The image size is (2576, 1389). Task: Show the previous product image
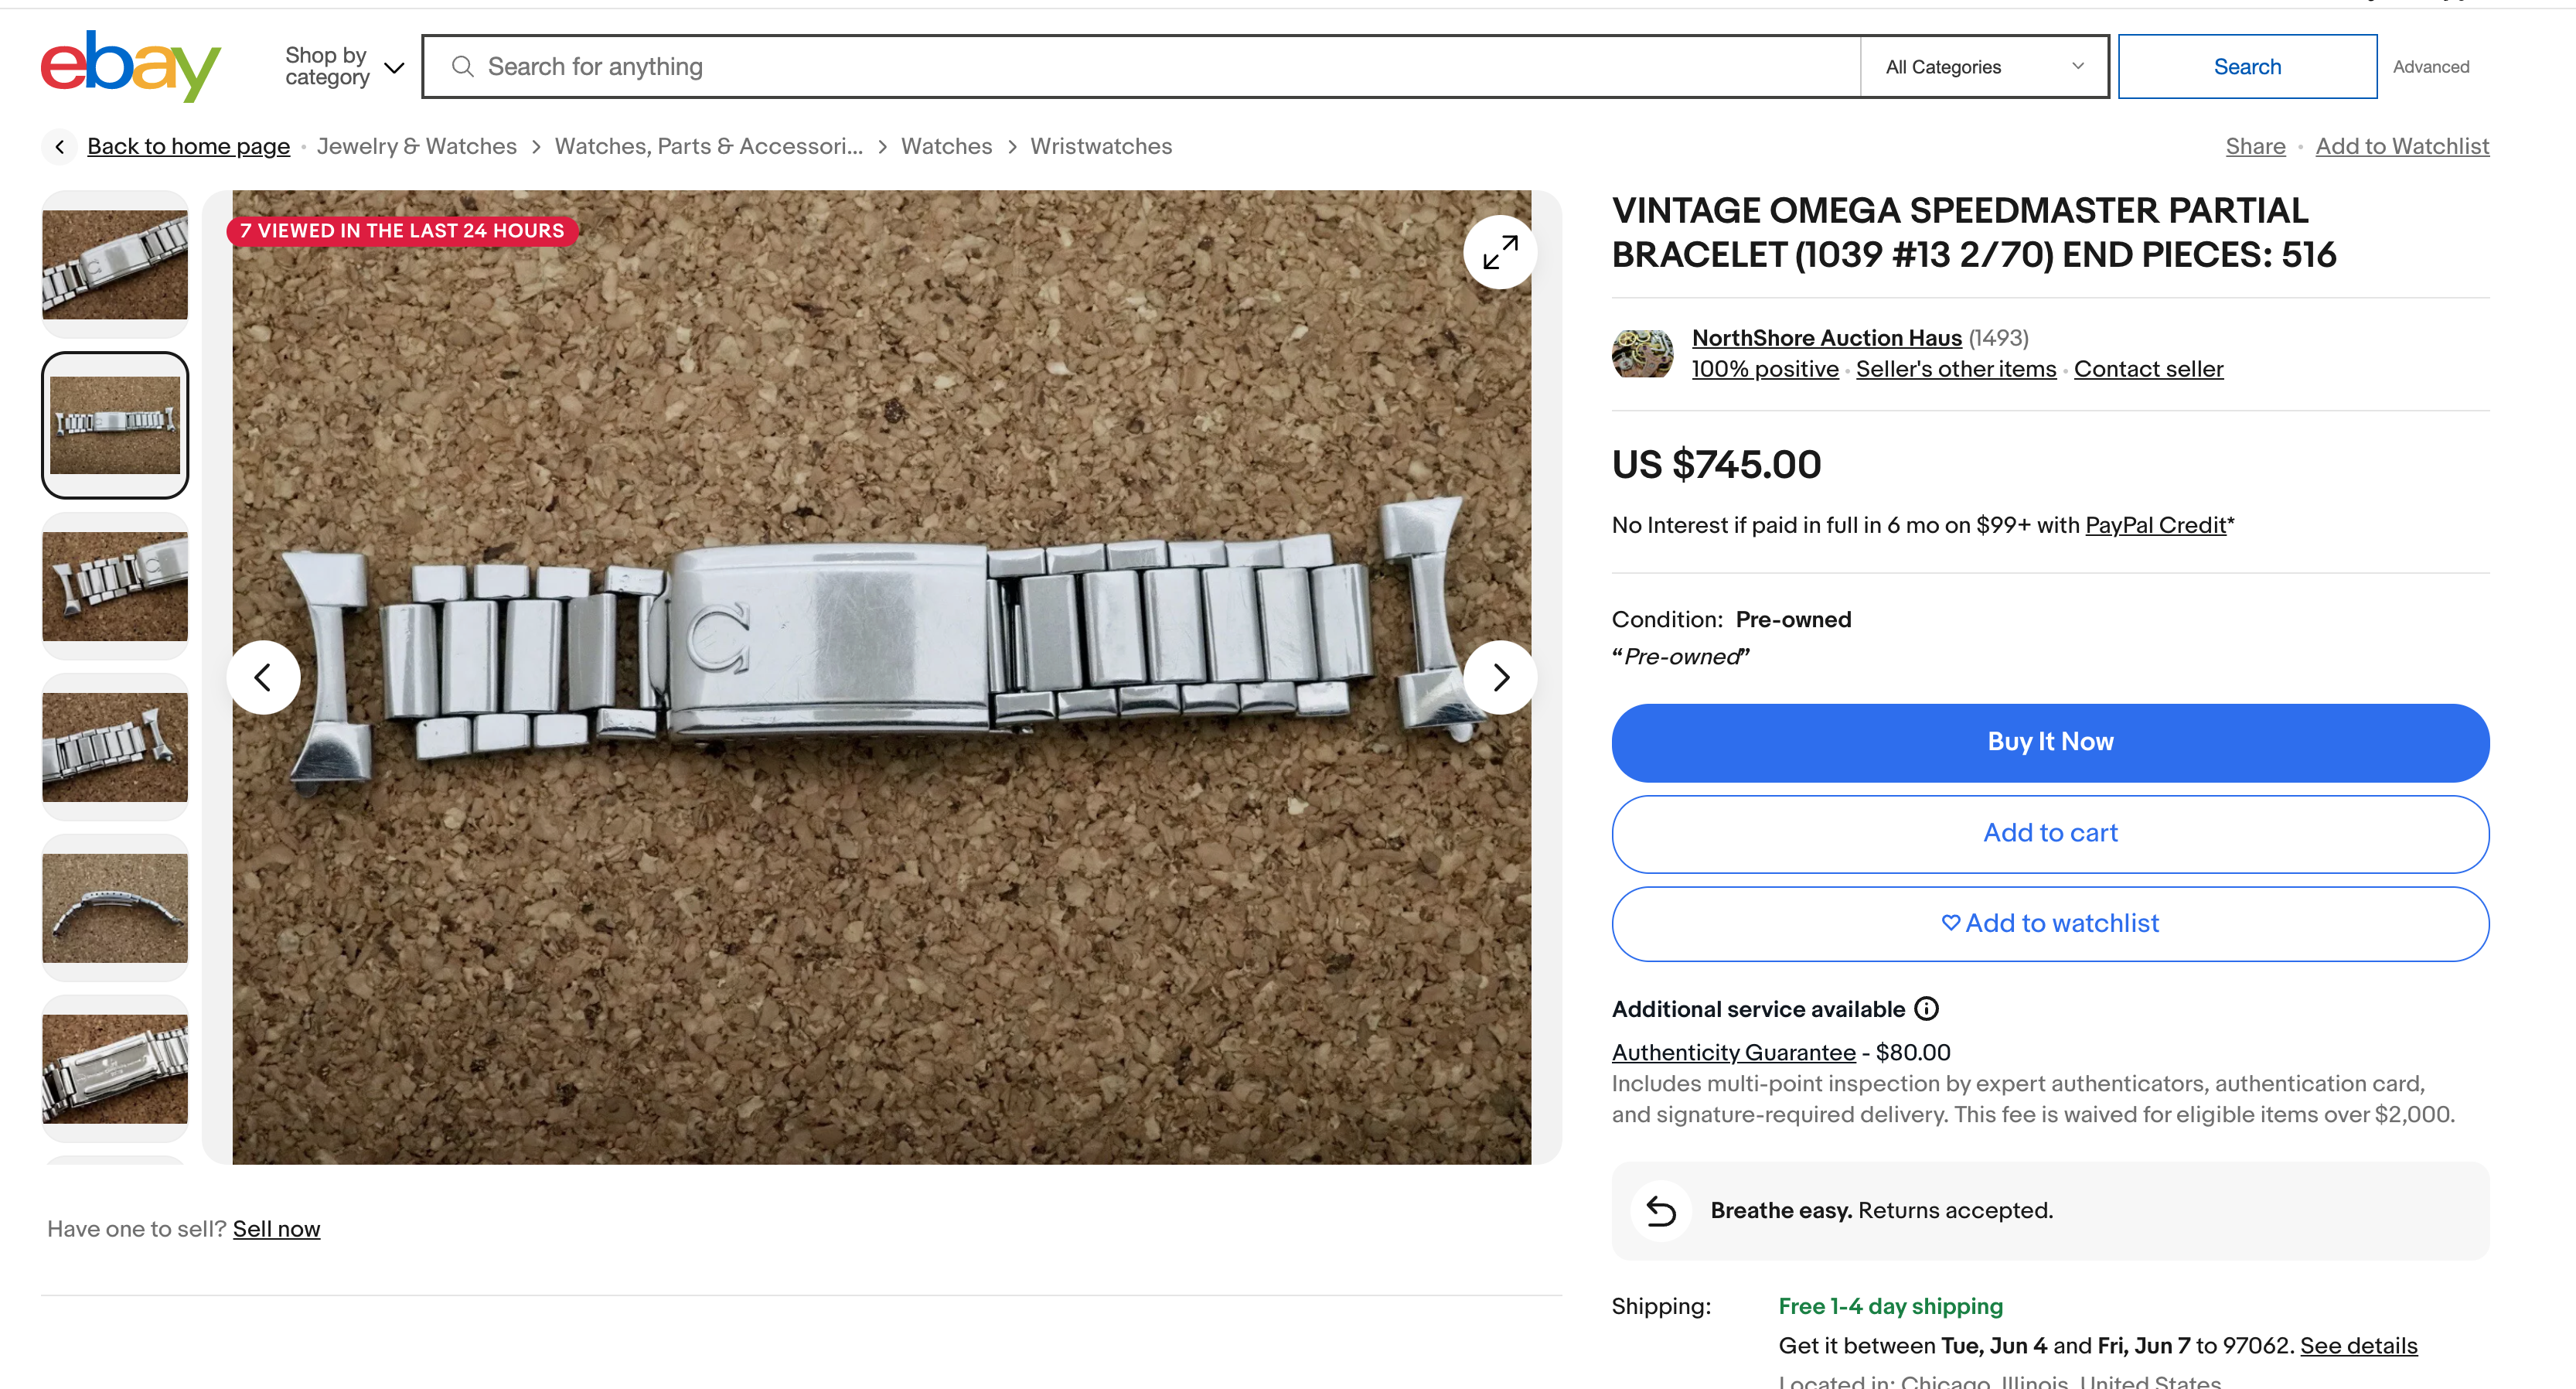263,678
